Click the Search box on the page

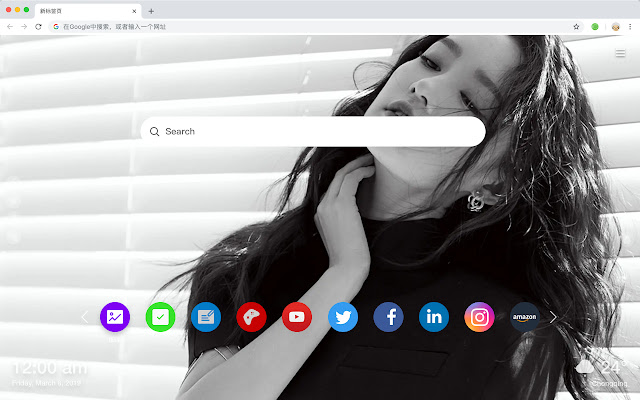(313, 131)
